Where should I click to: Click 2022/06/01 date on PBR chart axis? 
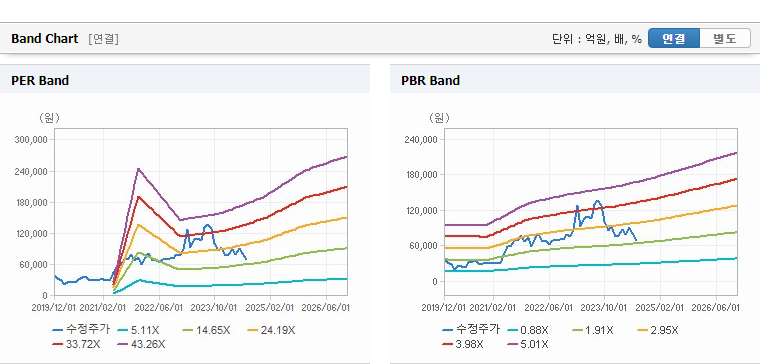coord(548,307)
